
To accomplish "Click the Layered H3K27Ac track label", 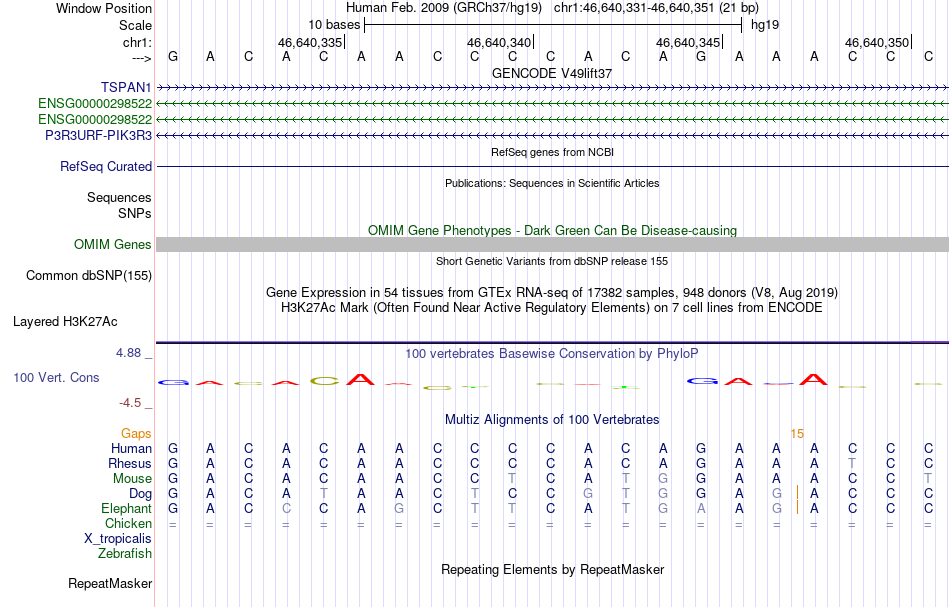I will pos(65,322).
